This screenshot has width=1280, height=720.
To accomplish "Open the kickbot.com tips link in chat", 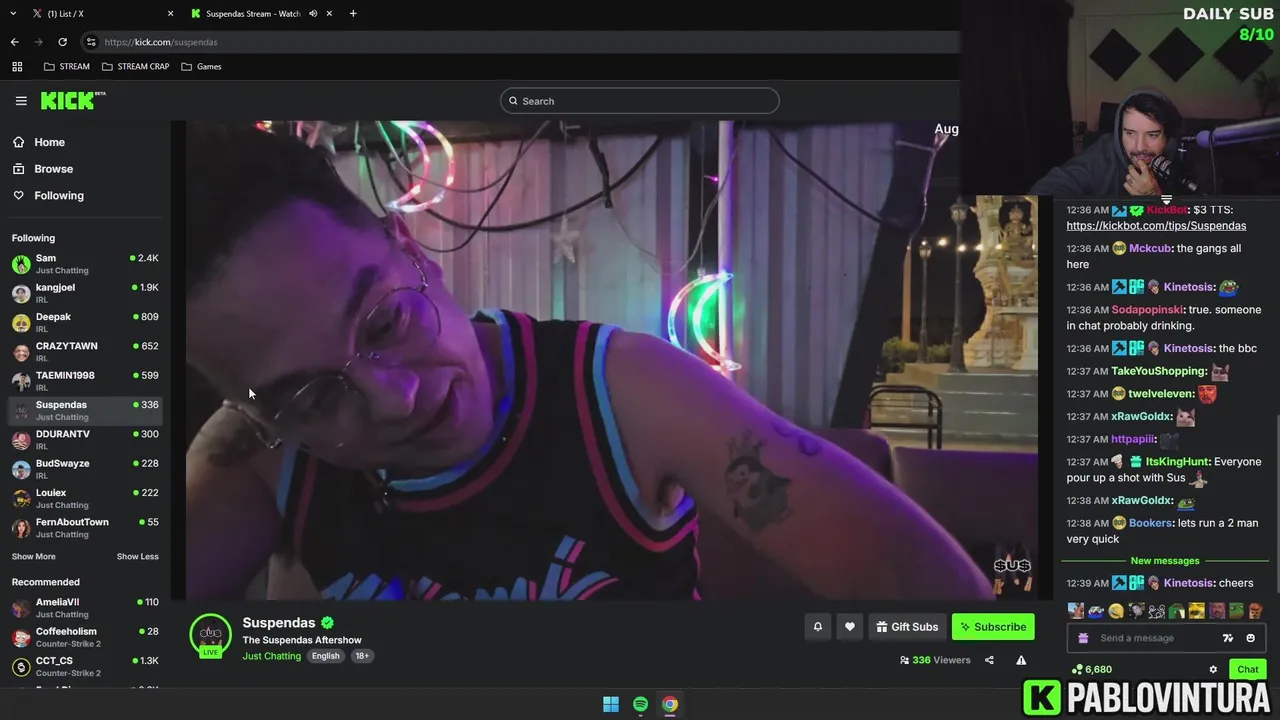I will point(1156,226).
